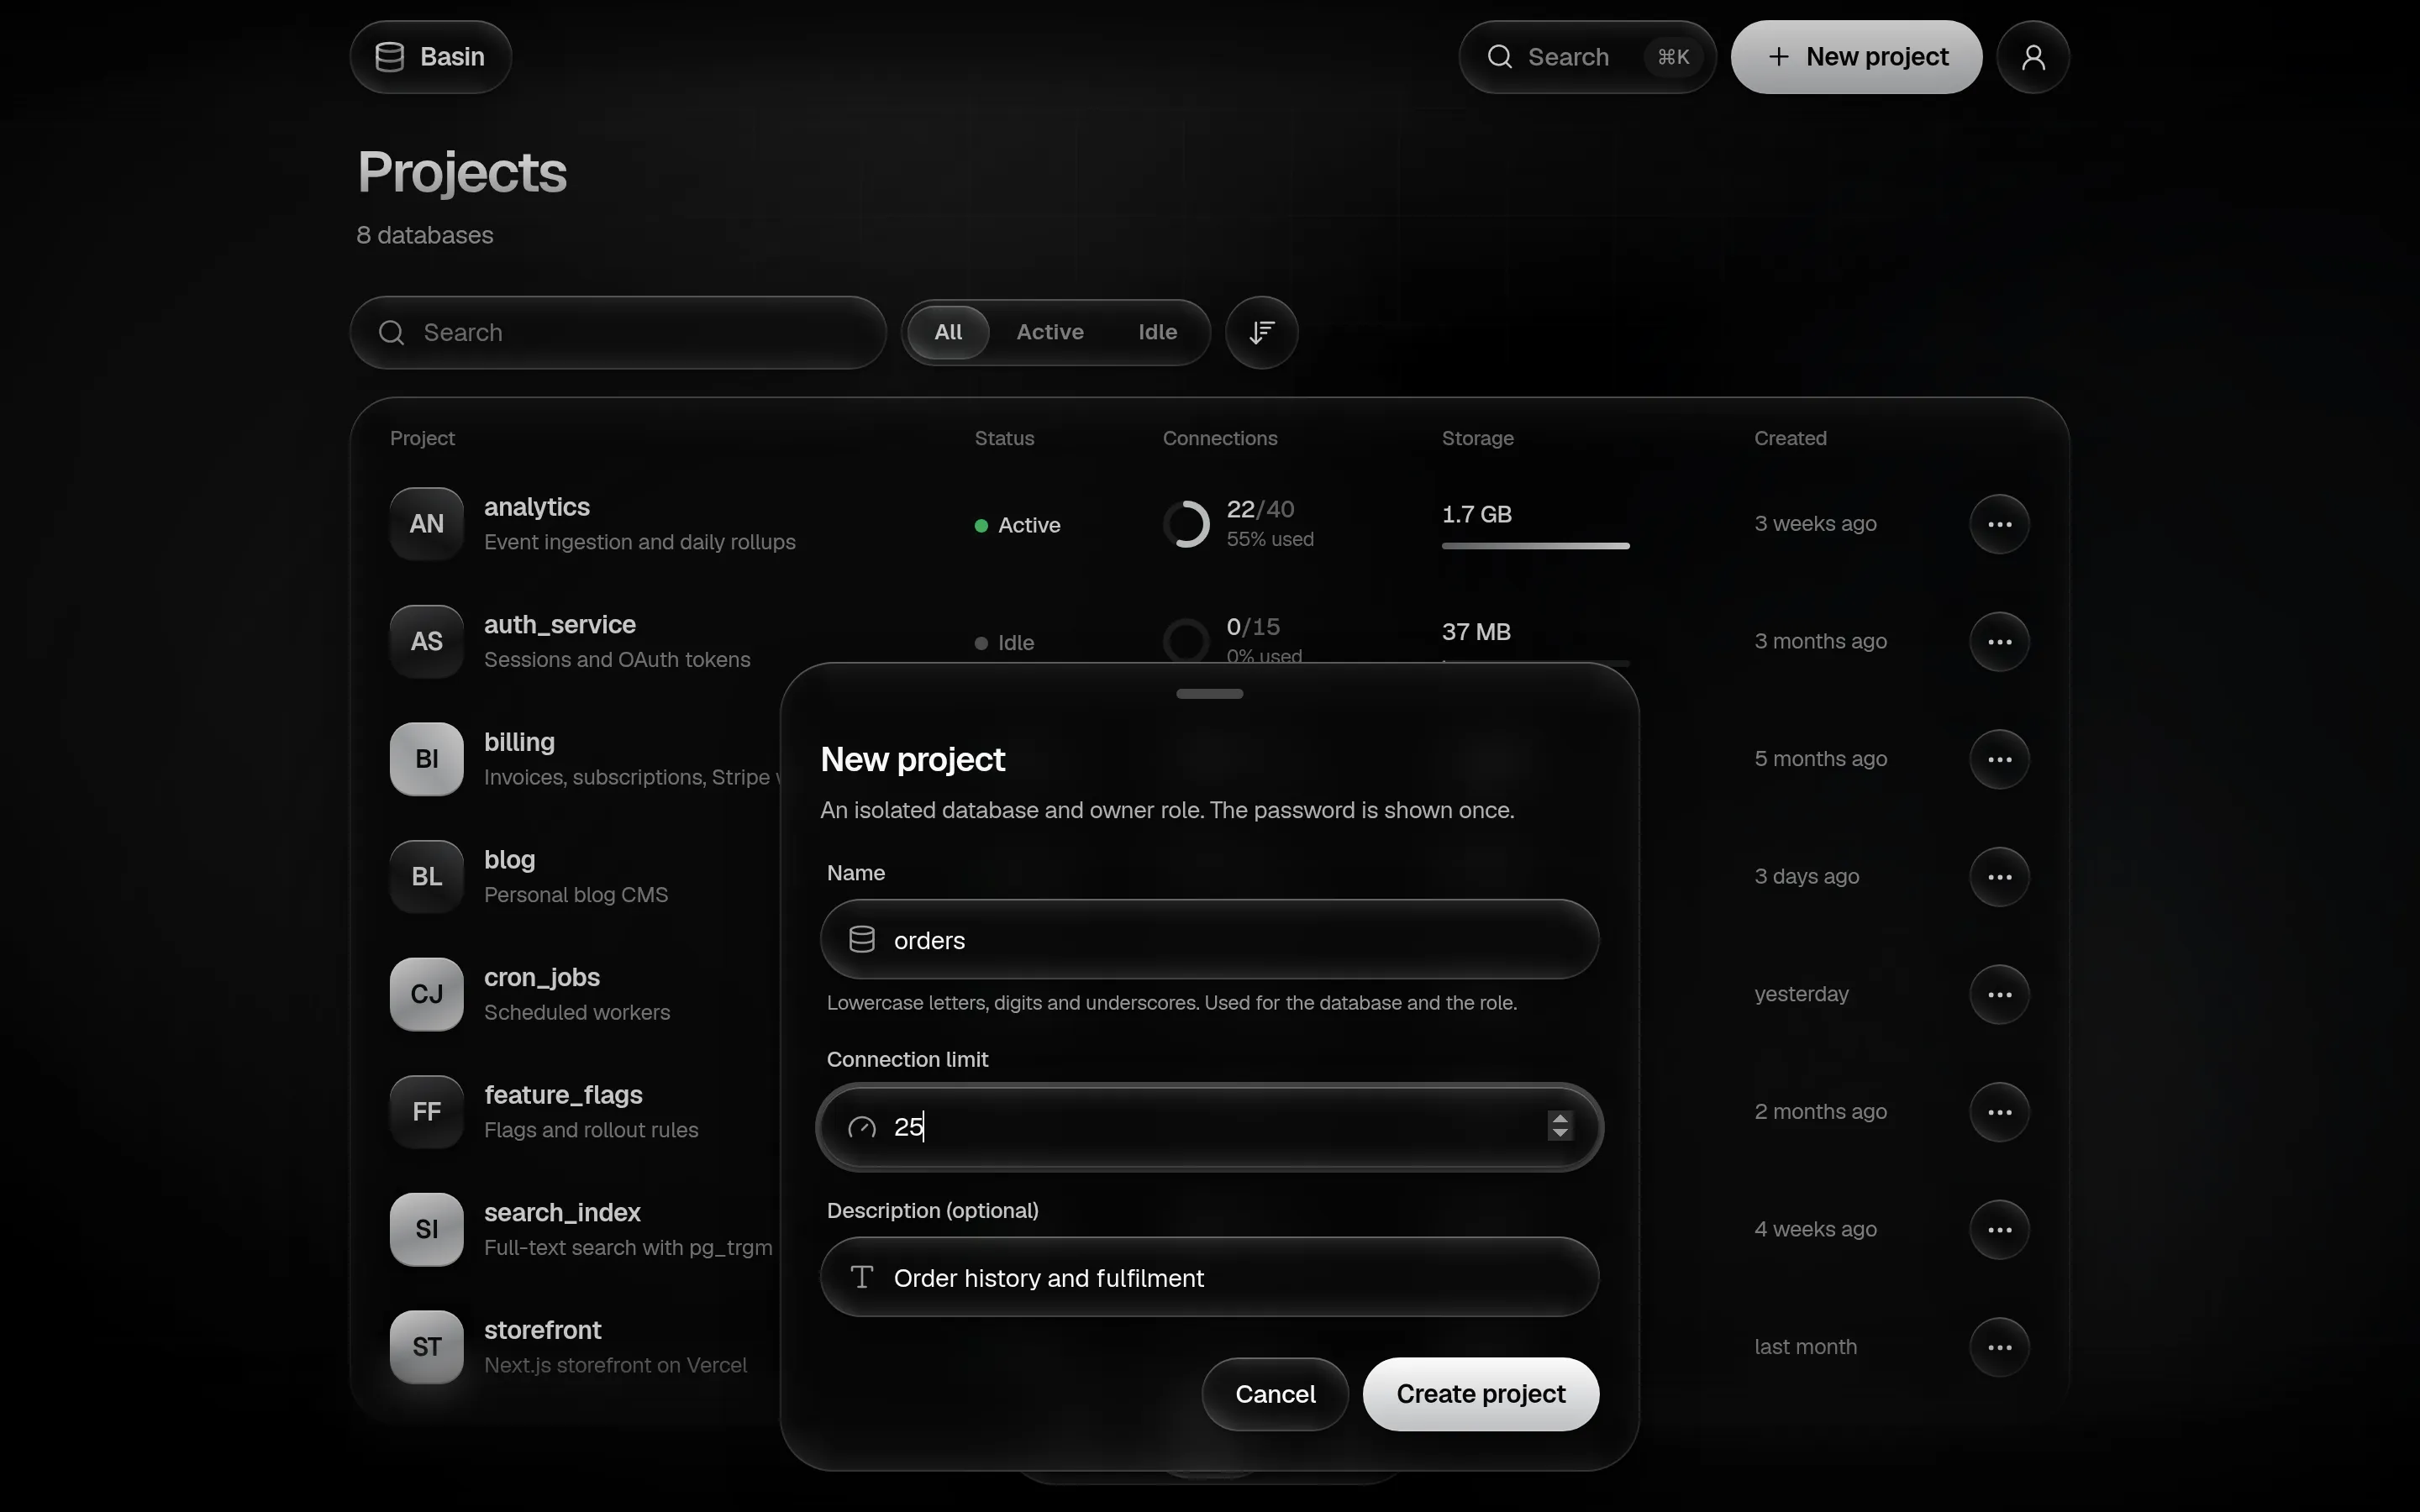The image size is (2420, 1512).
Task: Click the database icon in Name field
Action: click(862, 939)
